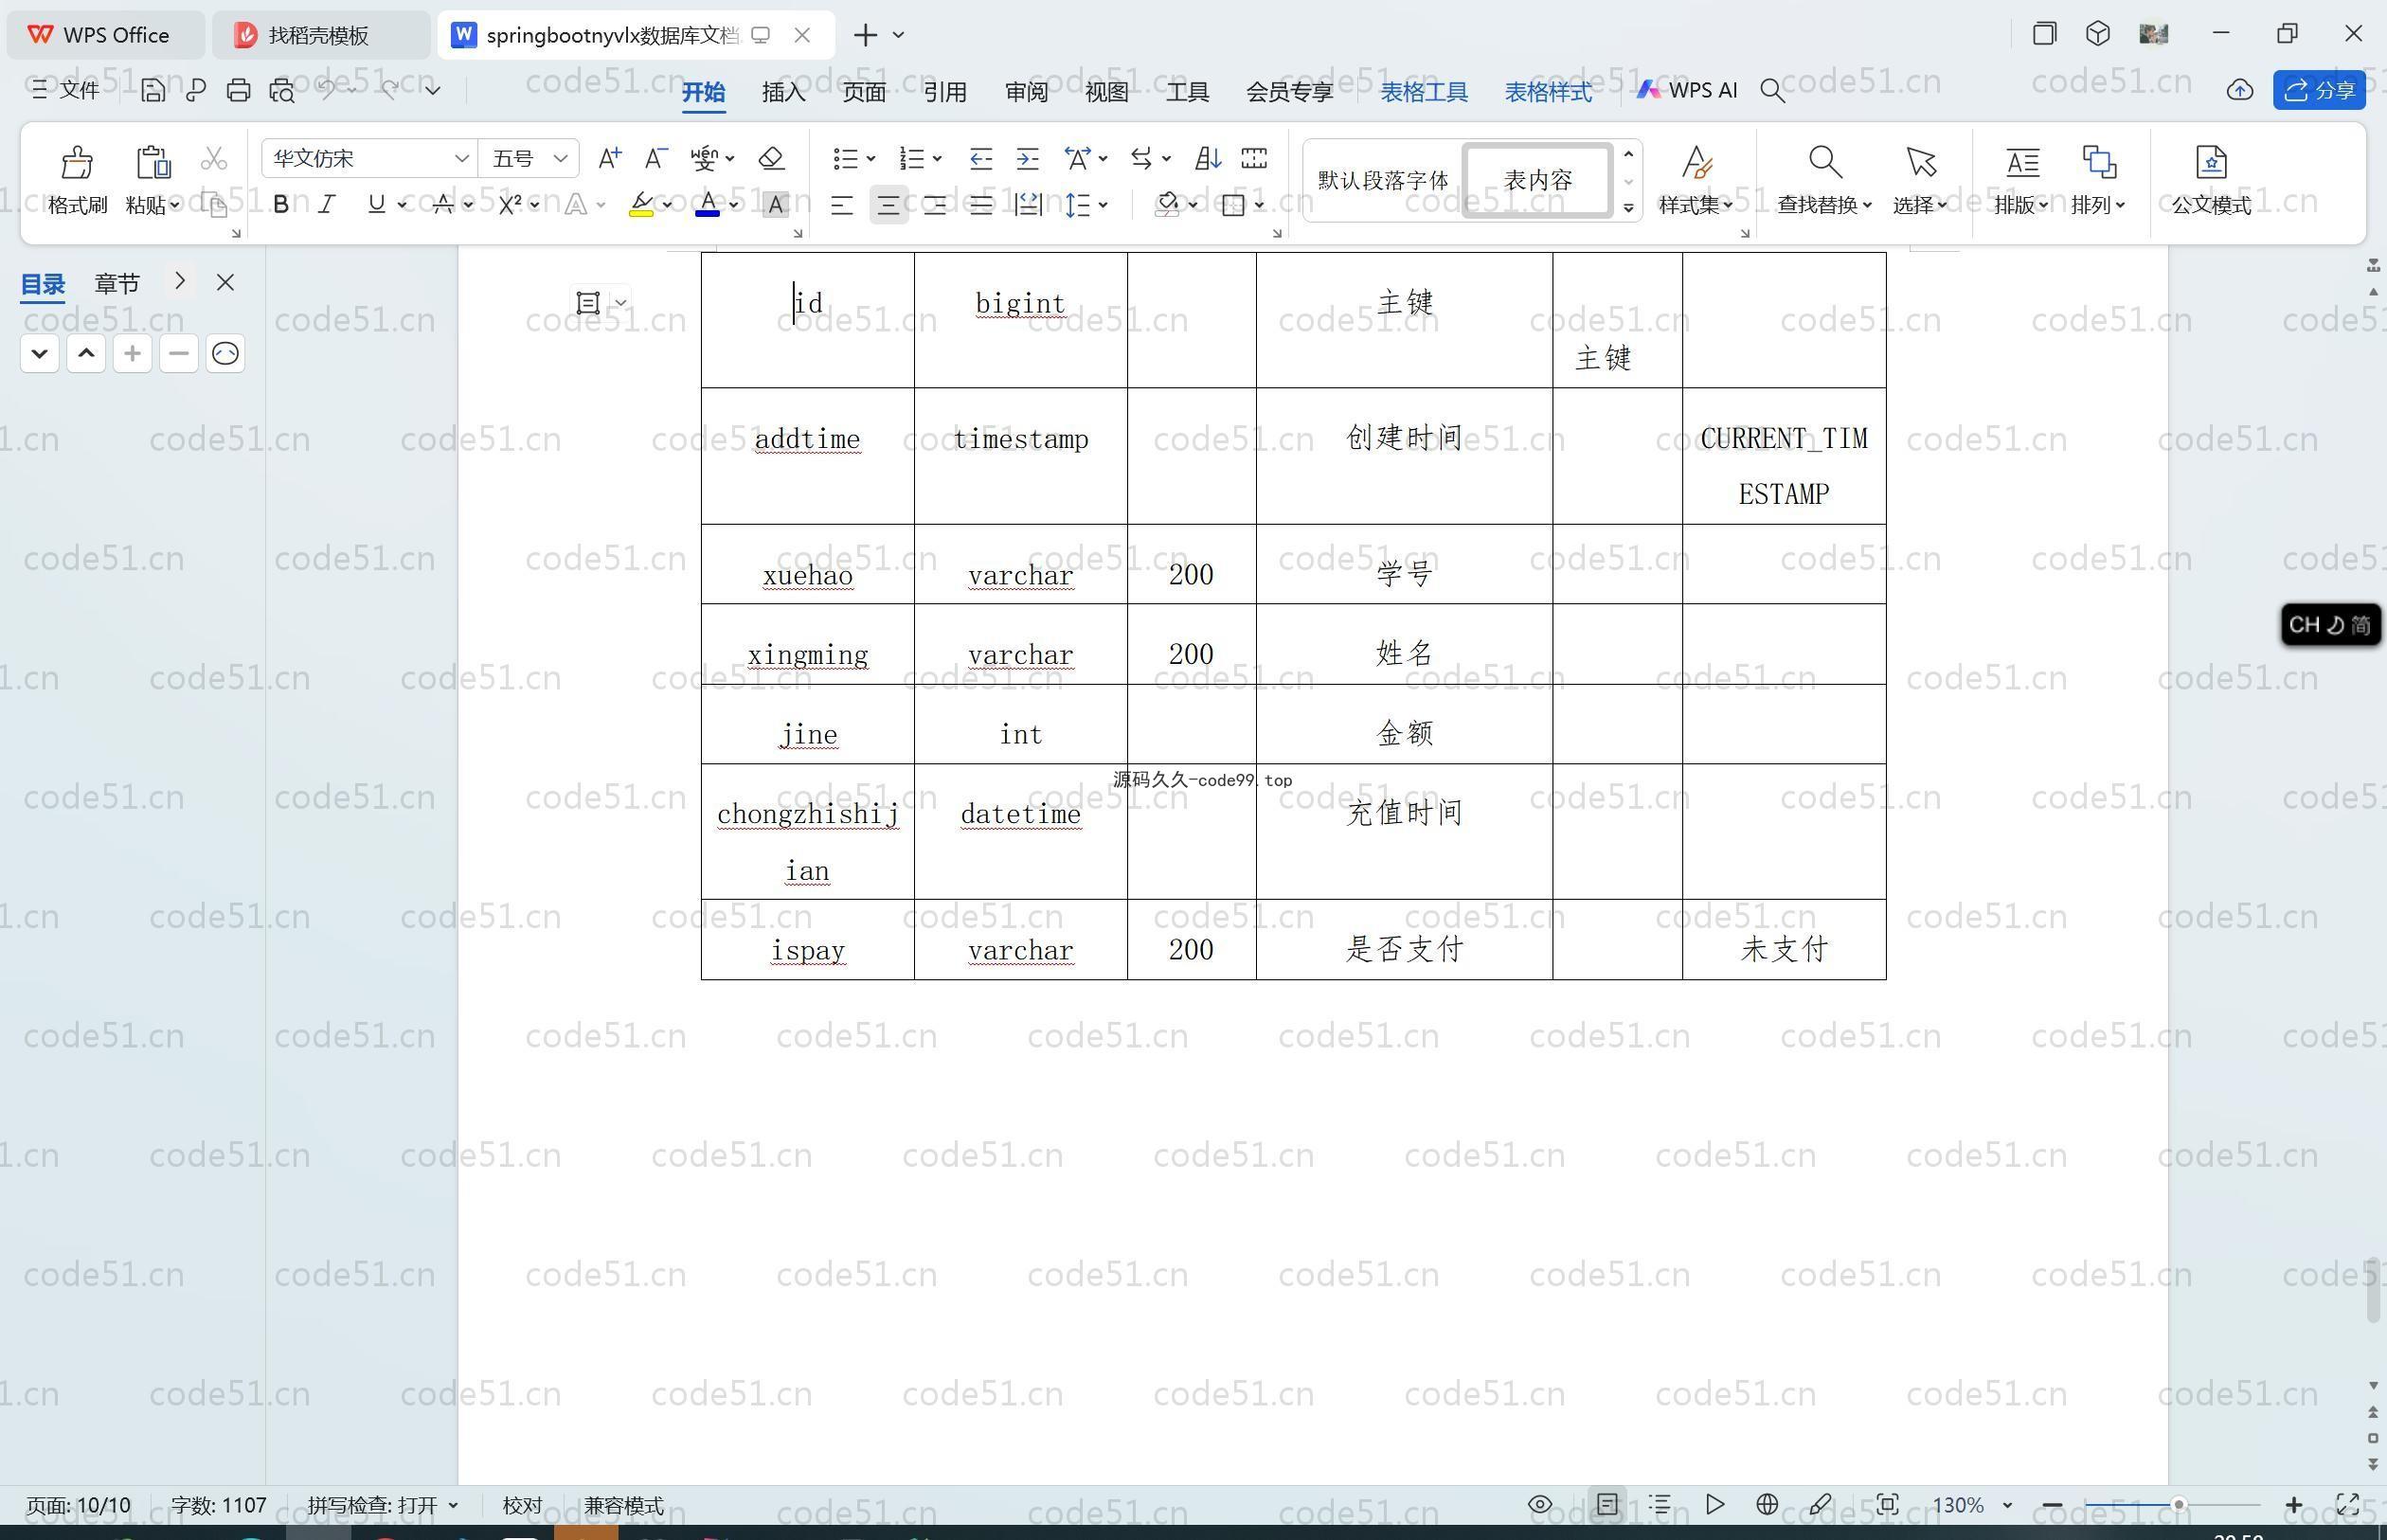Click the Print icon in quick toolbar
The width and height of the screenshot is (2387, 1540).
coord(238,91)
